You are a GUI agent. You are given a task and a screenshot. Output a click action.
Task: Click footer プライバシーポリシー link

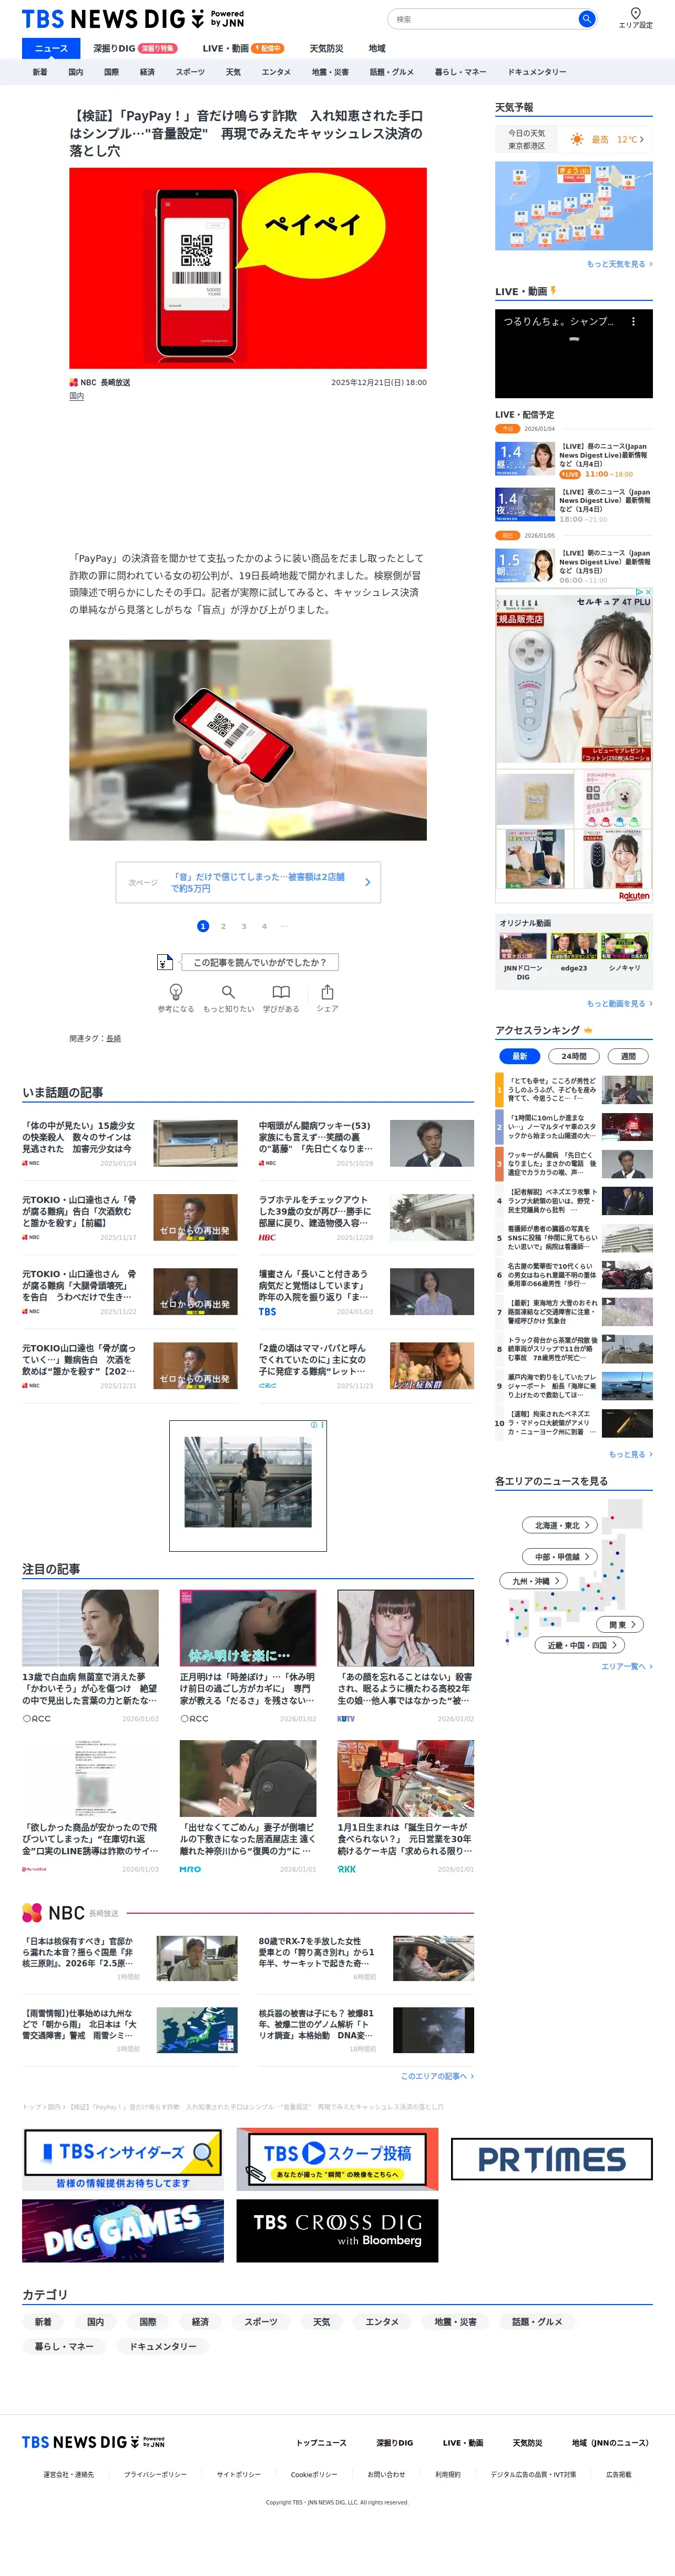point(155,2475)
